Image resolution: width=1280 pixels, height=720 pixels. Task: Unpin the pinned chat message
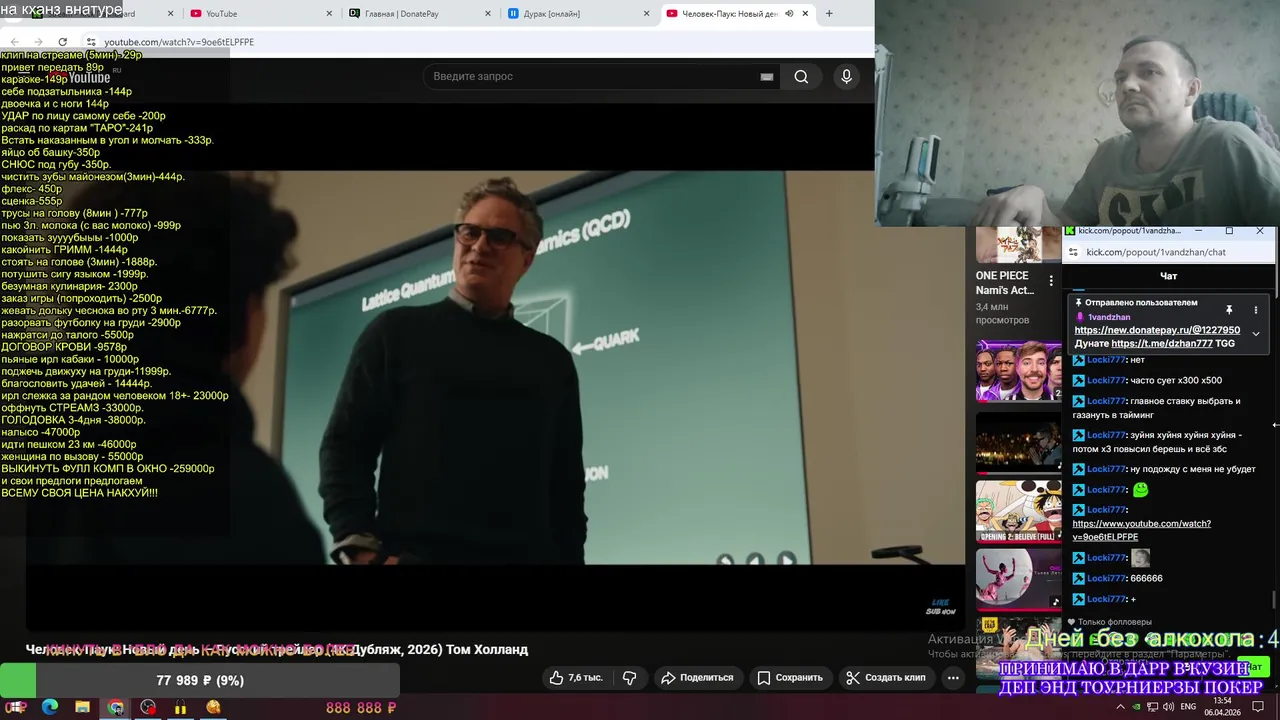pos(1229,310)
